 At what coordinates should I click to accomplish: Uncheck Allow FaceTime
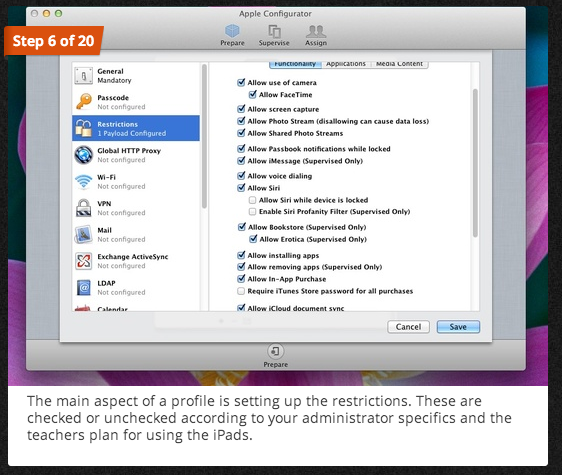[253, 94]
